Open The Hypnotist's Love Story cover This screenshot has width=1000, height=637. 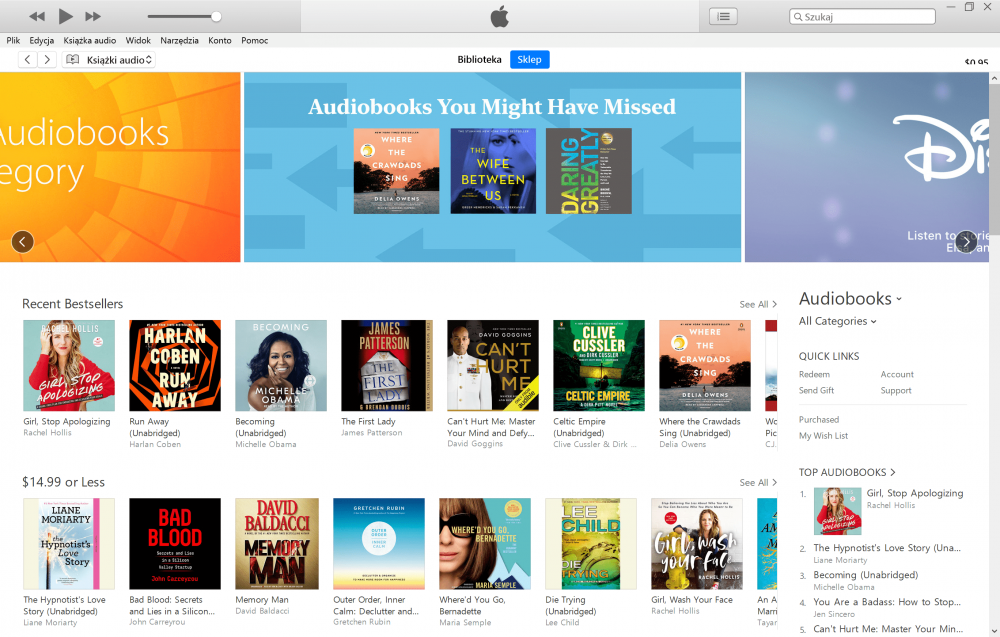point(69,544)
